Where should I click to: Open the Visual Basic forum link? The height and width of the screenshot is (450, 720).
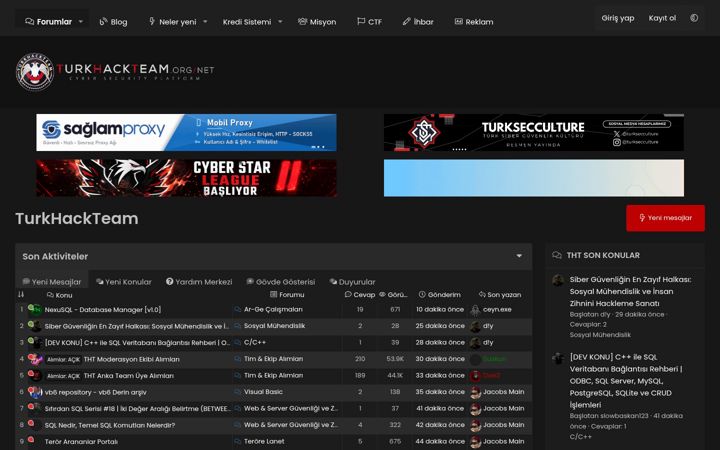[x=263, y=392]
